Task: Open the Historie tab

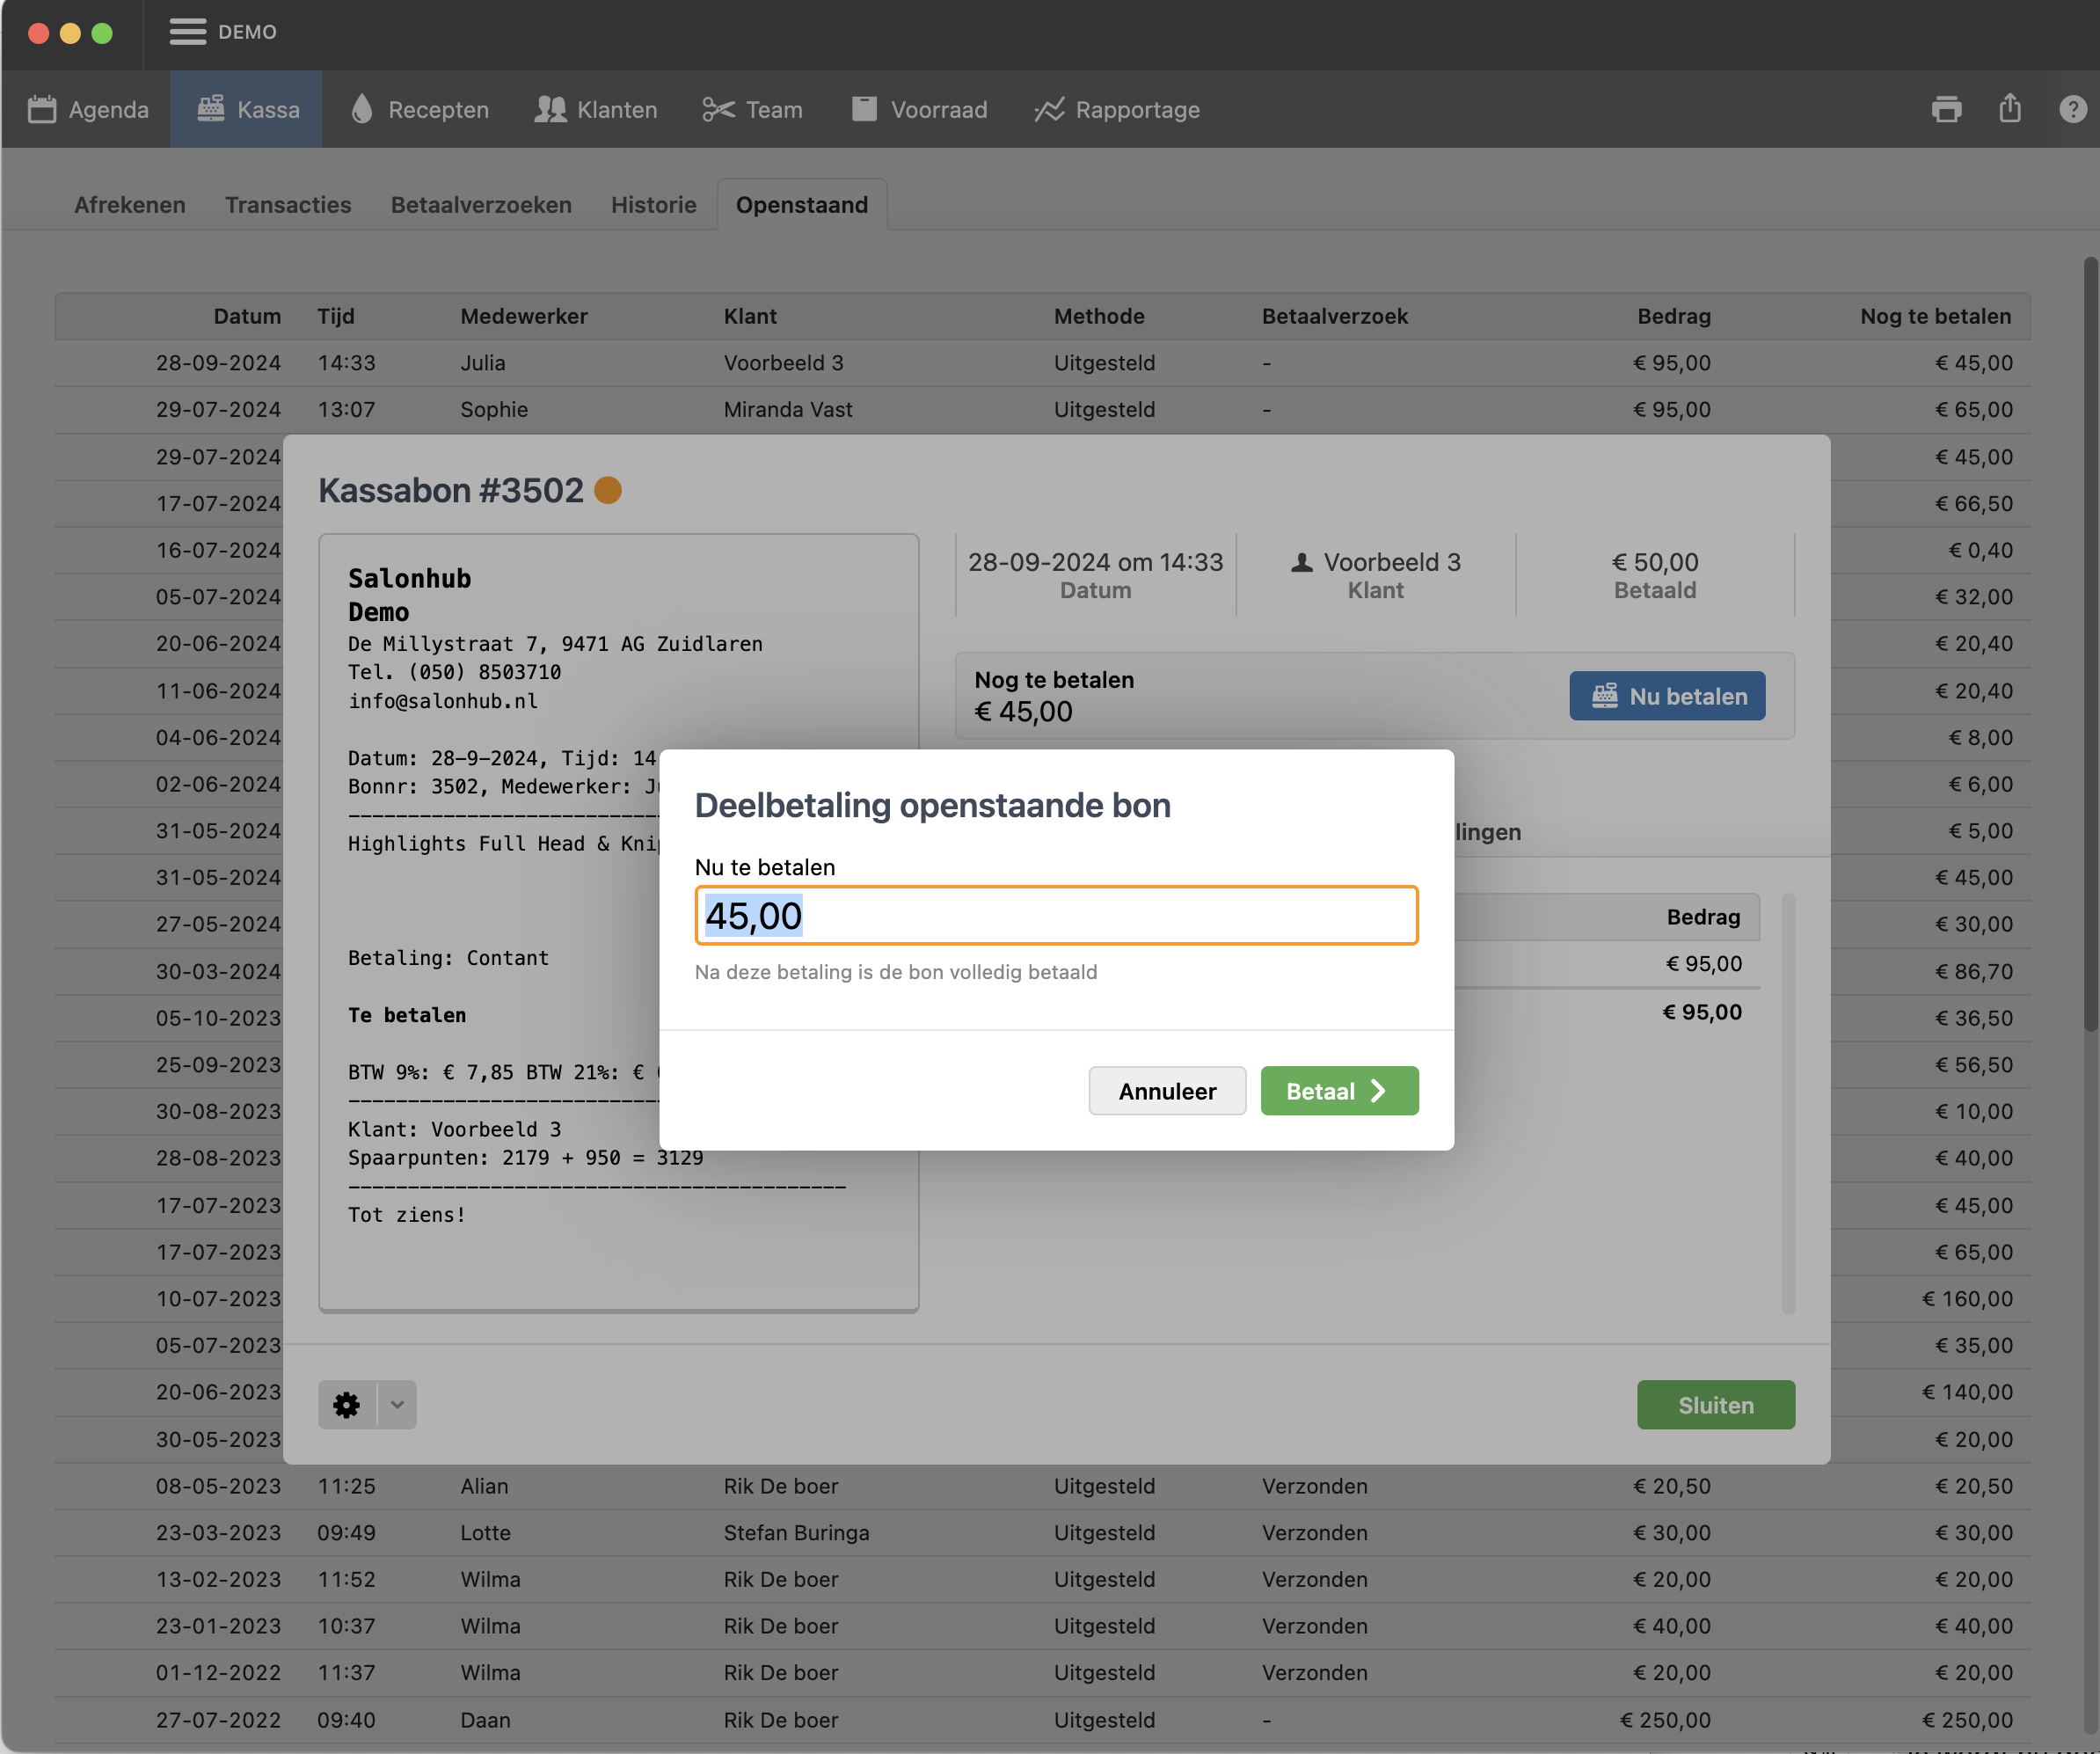Action: (653, 205)
